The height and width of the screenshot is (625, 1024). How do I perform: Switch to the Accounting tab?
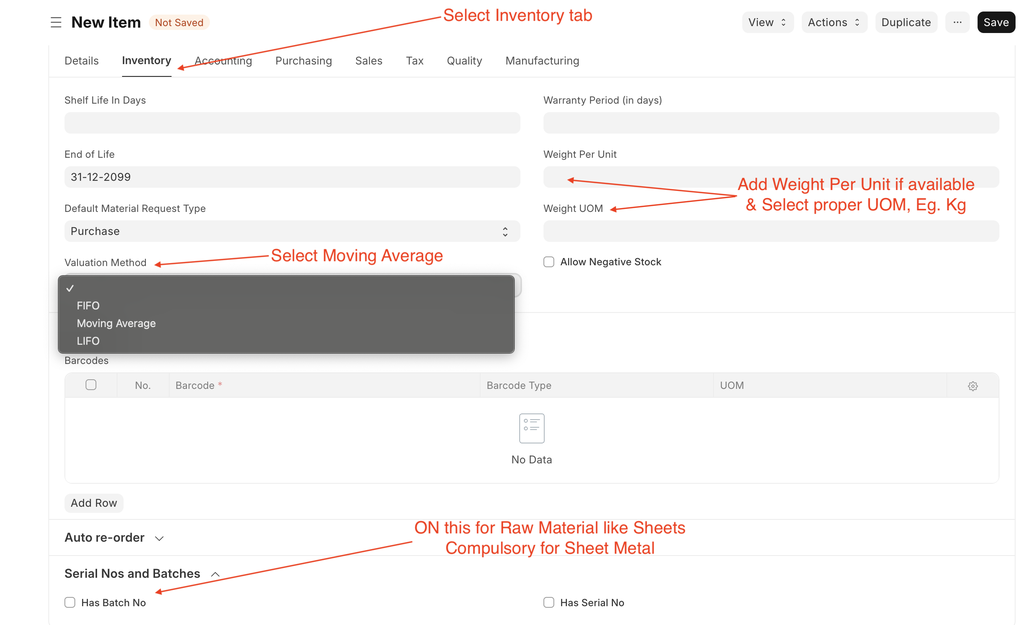(223, 61)
